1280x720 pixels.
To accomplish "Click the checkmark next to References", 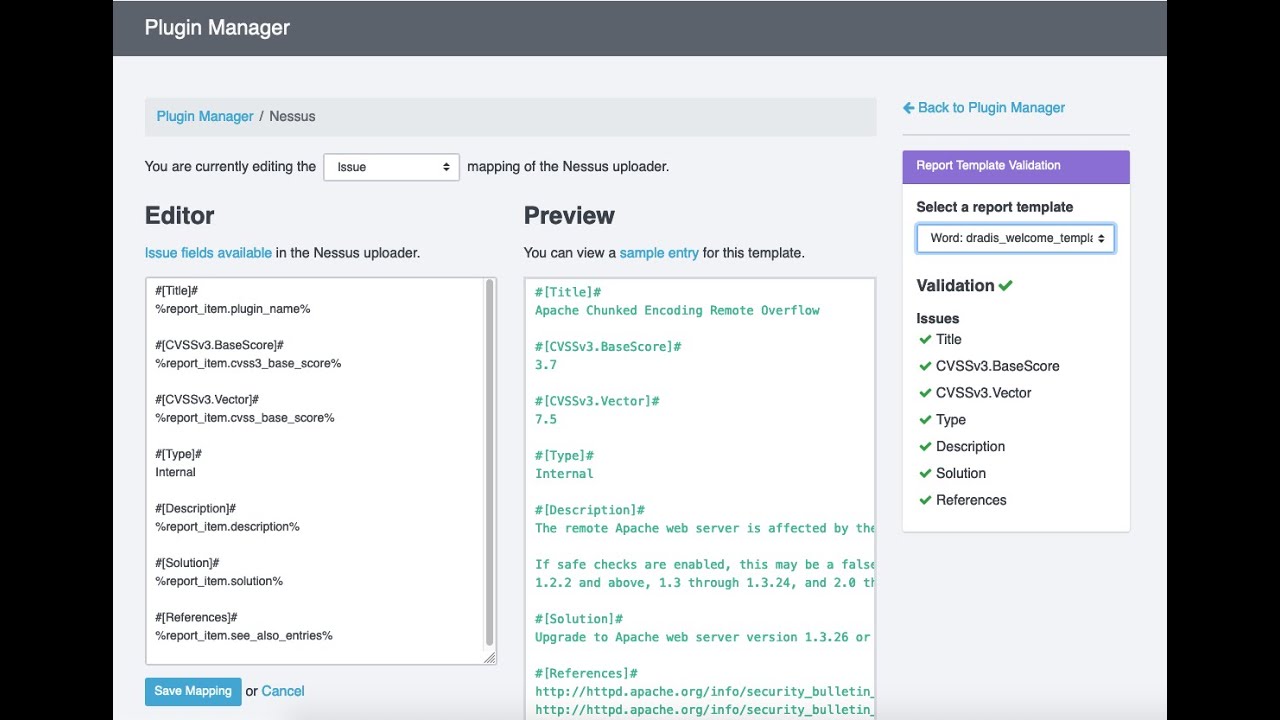I will click(925, 501).
